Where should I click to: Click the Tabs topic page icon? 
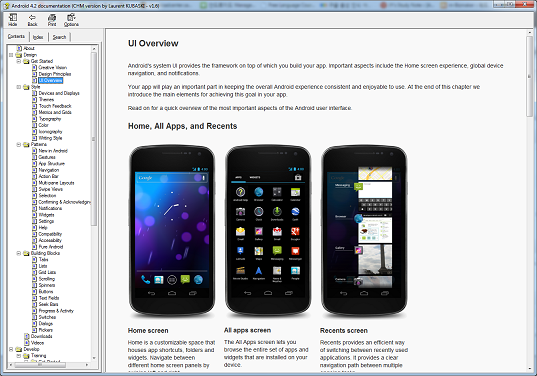(34, 260)
